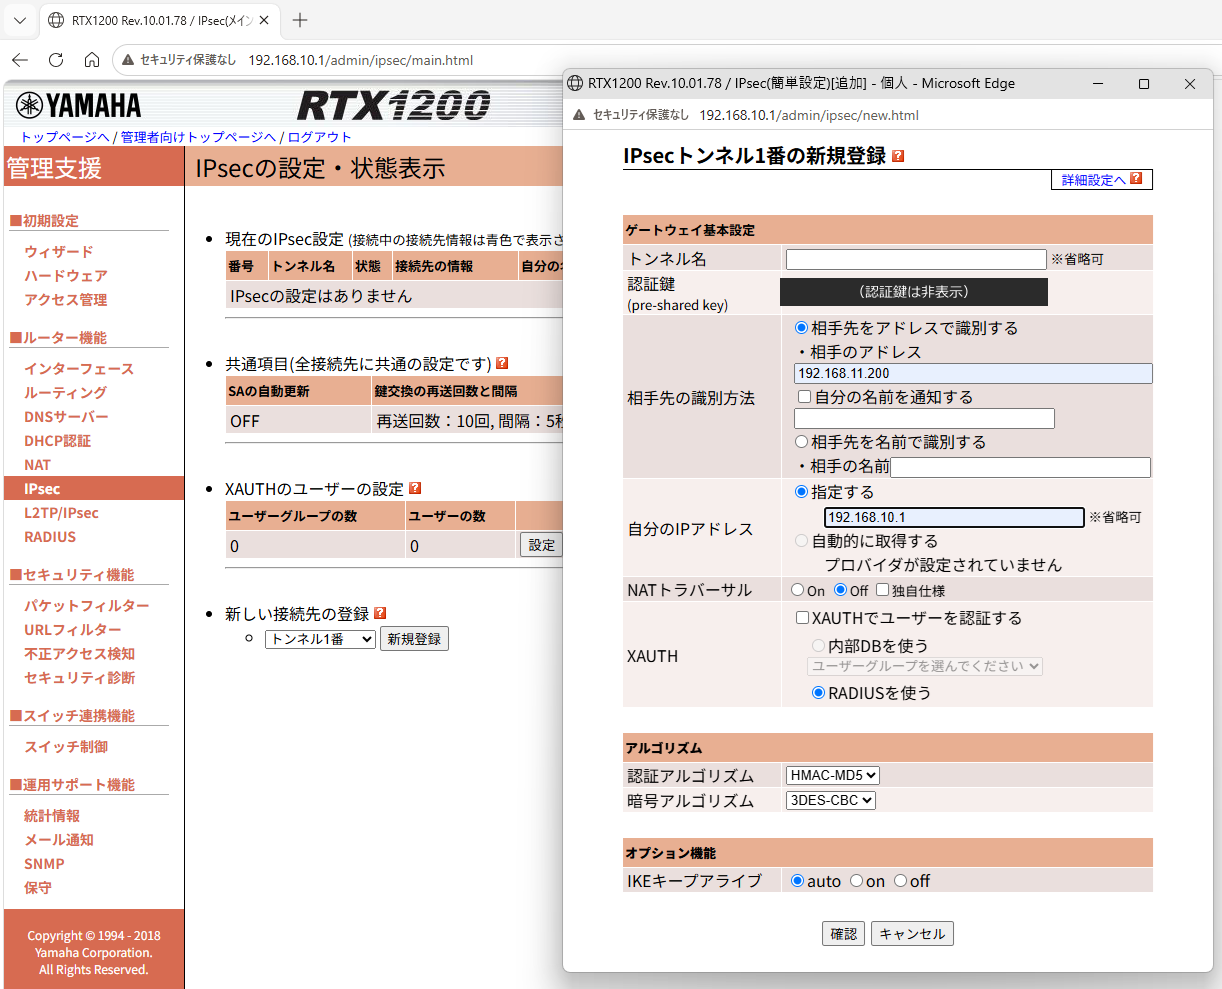The width and height of the screenshot is (1222, 989).
Task: Open the tab search chevron in the title bar
Action: pyautogui.click(x=19, y=20)
